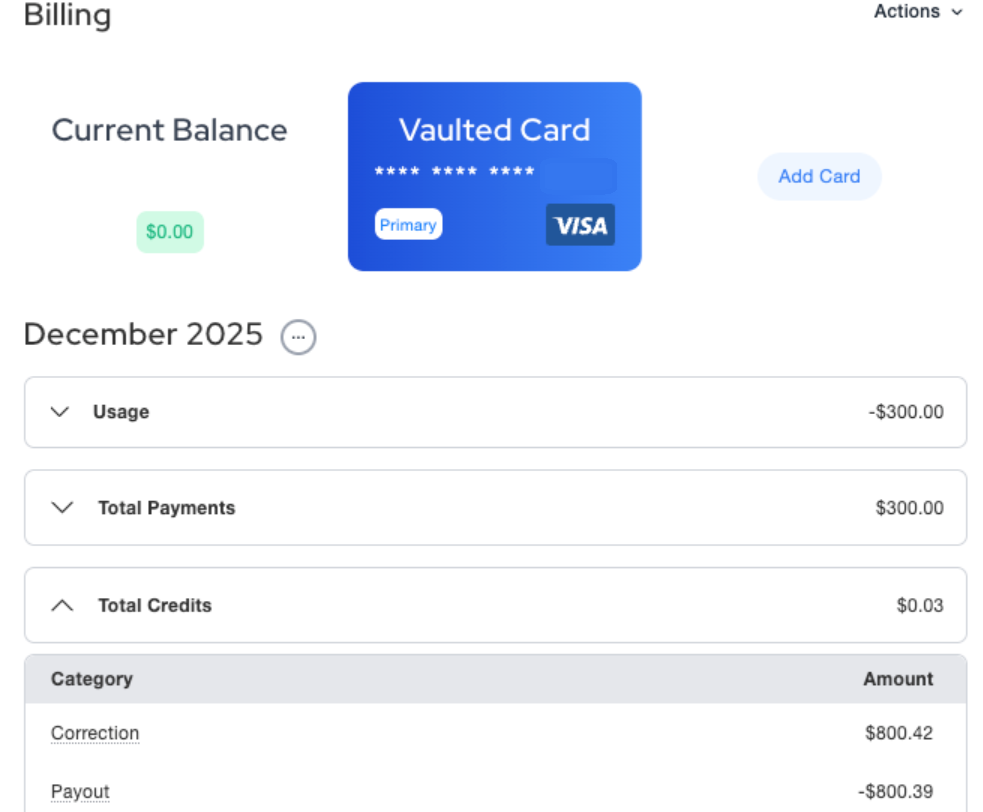Click the Total Payments row label

coord(166,508)
